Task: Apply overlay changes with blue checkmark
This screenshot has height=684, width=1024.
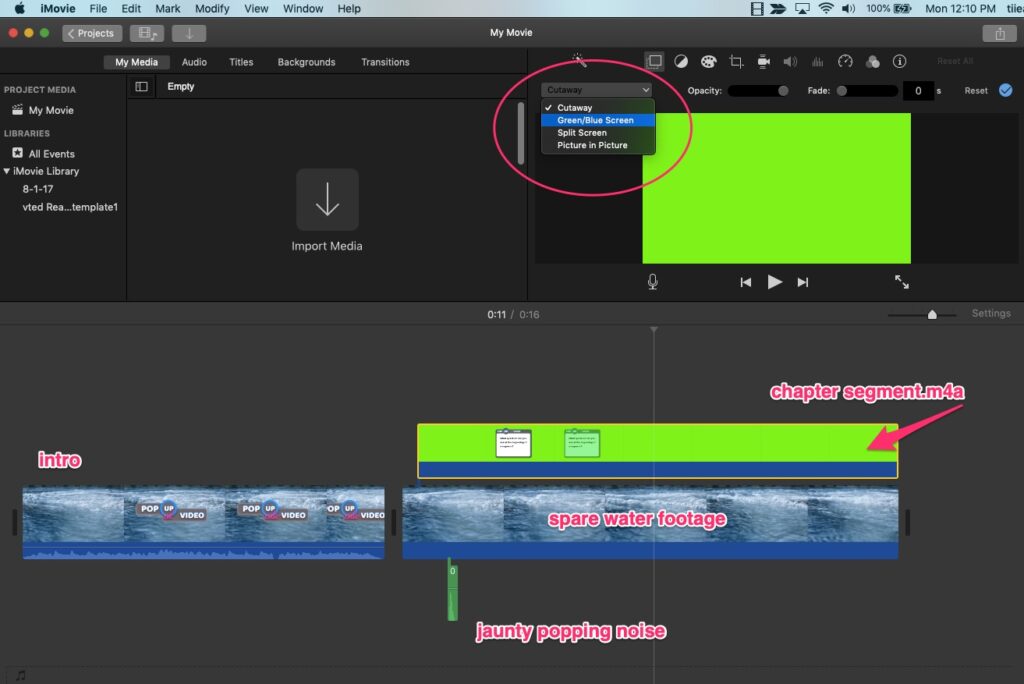Action: pos(1006,90)
